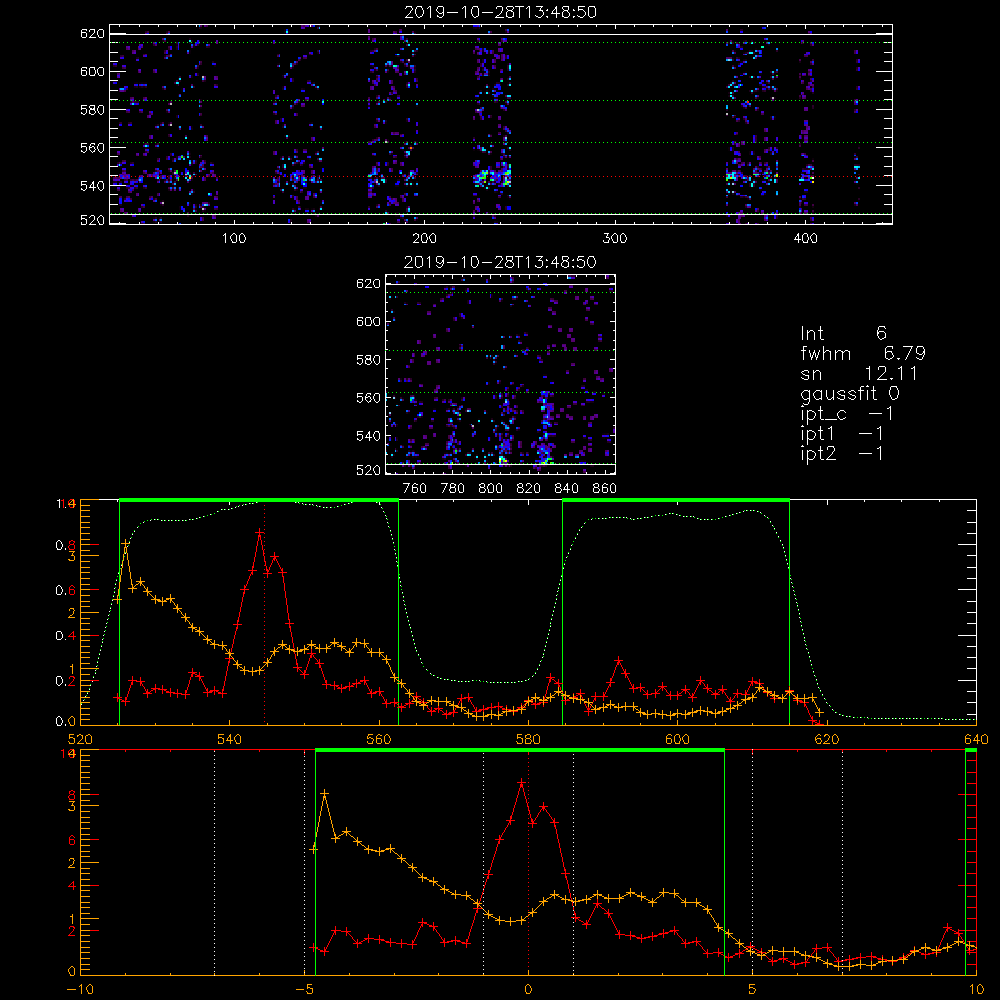Image resolution: width=1000 pixels, height=1000 pixels.
Task: Select the 'sn 12.11' readout text
Action: pyautogui.click(x=859, y=374)
